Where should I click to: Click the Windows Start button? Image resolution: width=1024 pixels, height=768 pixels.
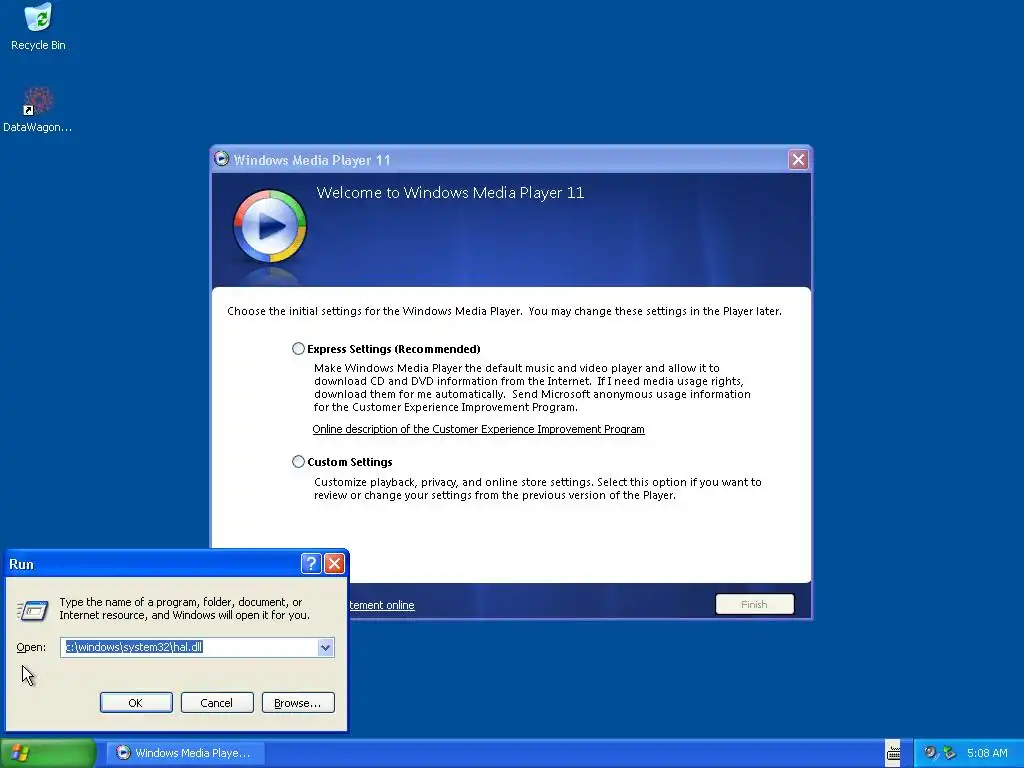[48, 753]
